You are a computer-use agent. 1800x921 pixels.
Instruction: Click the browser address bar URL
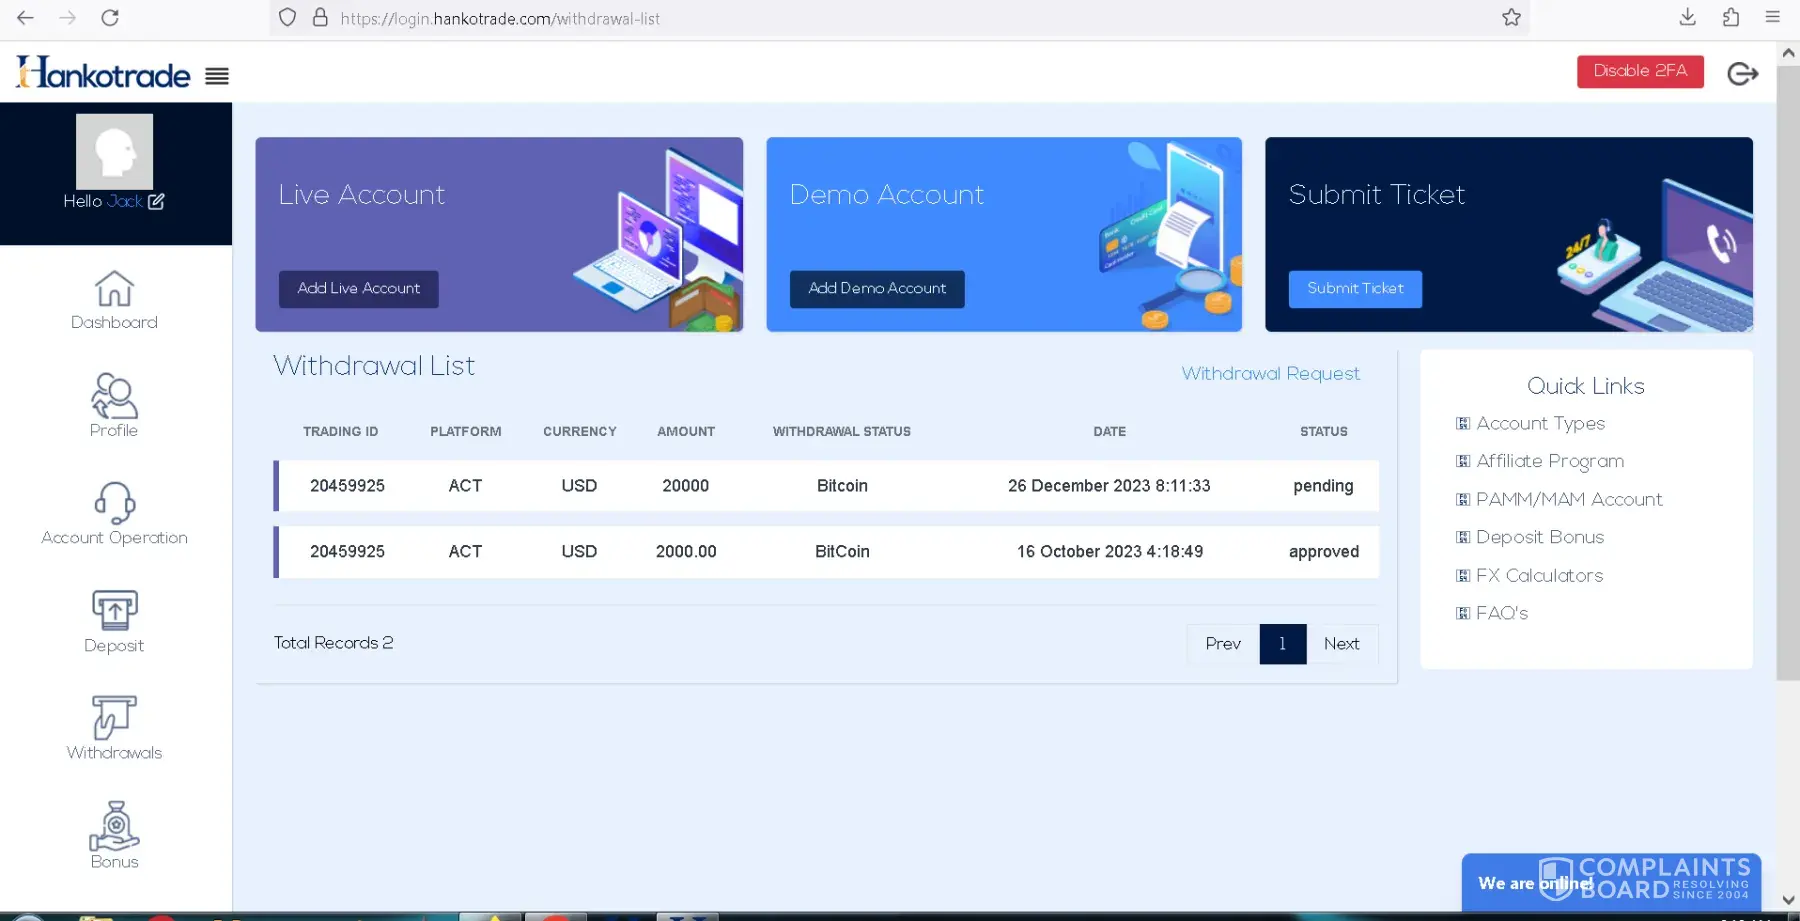tap(500, 18)
